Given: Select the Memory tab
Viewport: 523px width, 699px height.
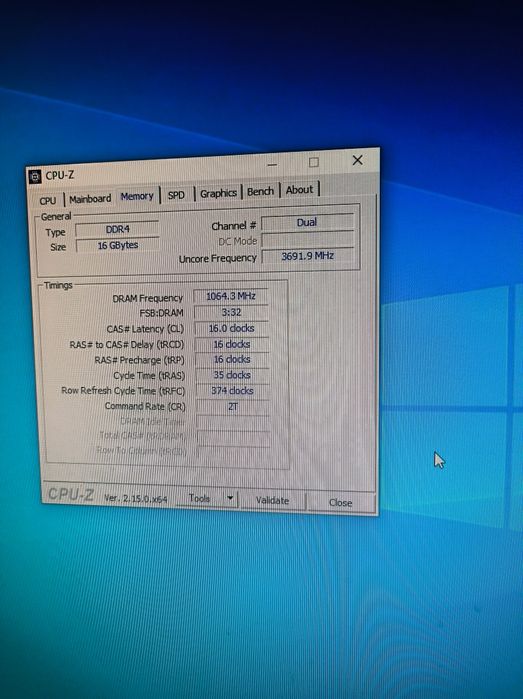Looking at the screenshot, I should [137, 197].
